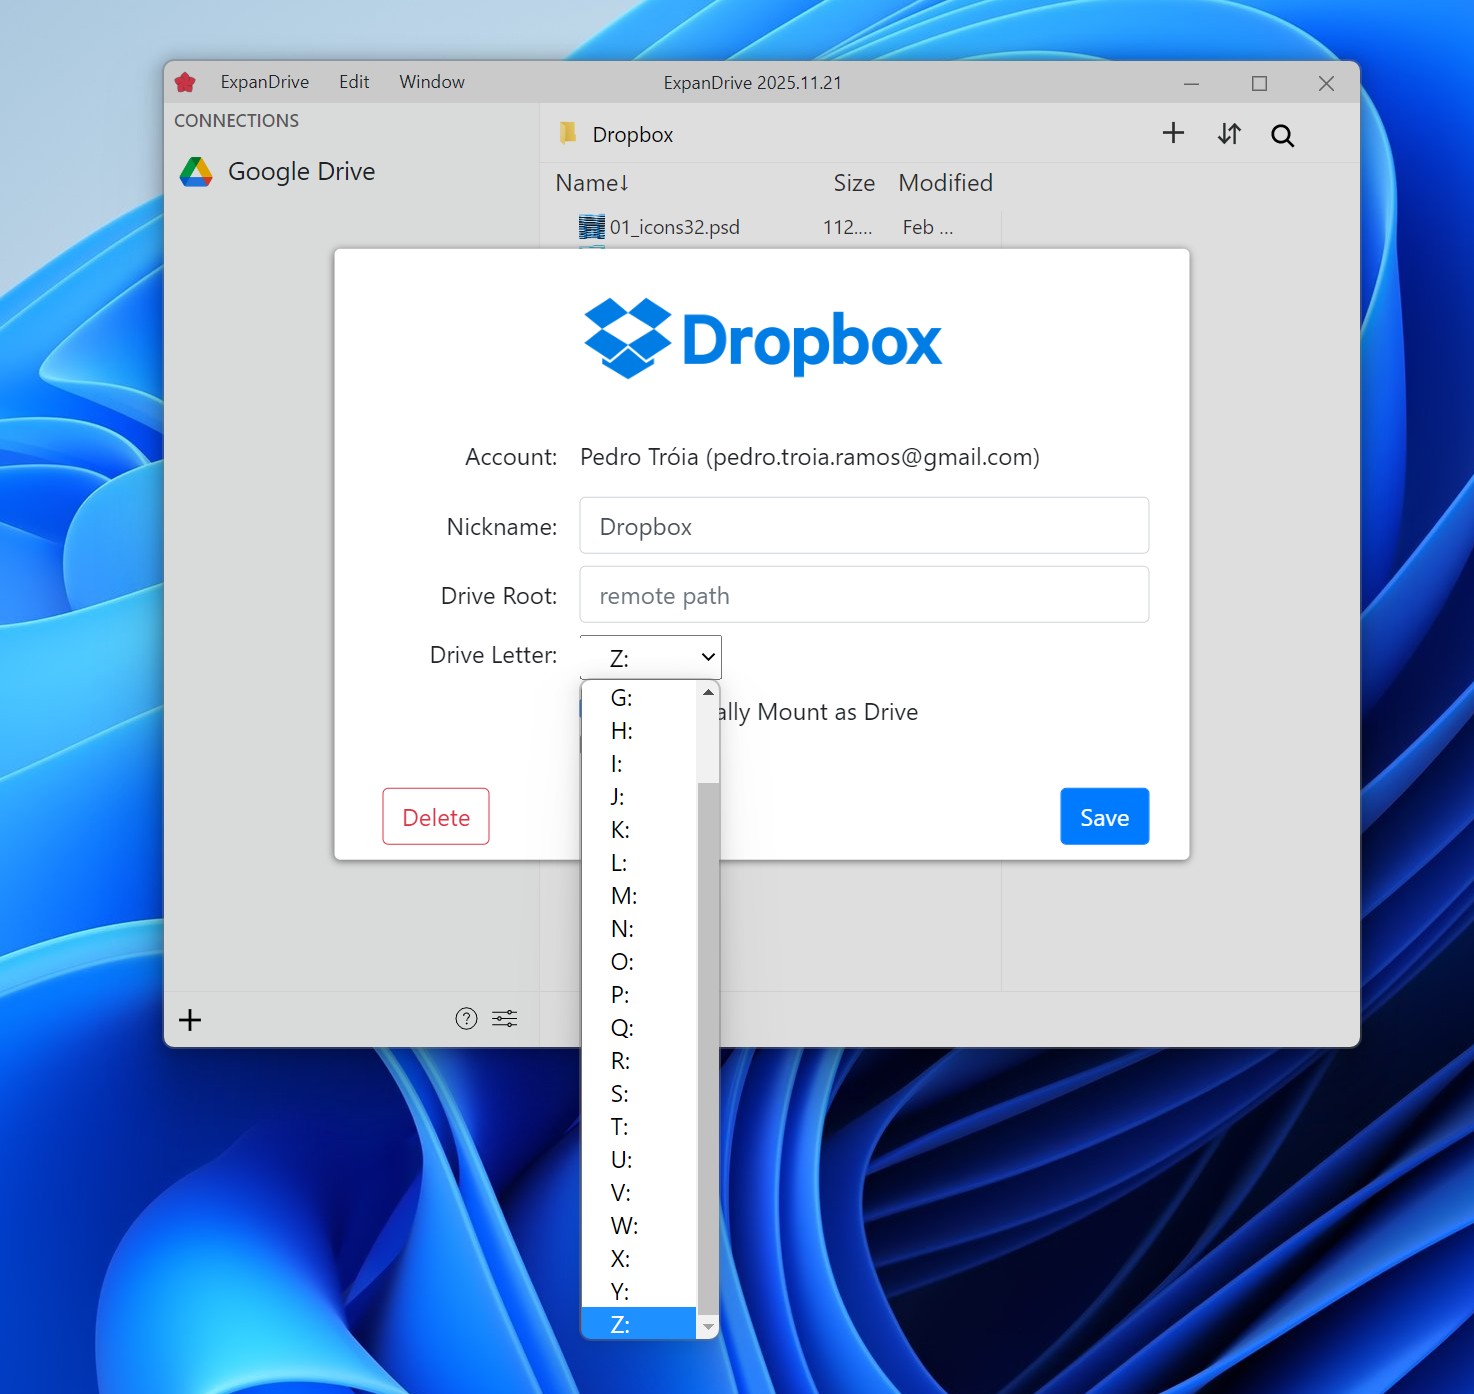Collapse the Drive Letter dropdown box
Image resolution: width=1474 pixels, height=1394 pixels.
pyautogui.click(x=651, y=657)
